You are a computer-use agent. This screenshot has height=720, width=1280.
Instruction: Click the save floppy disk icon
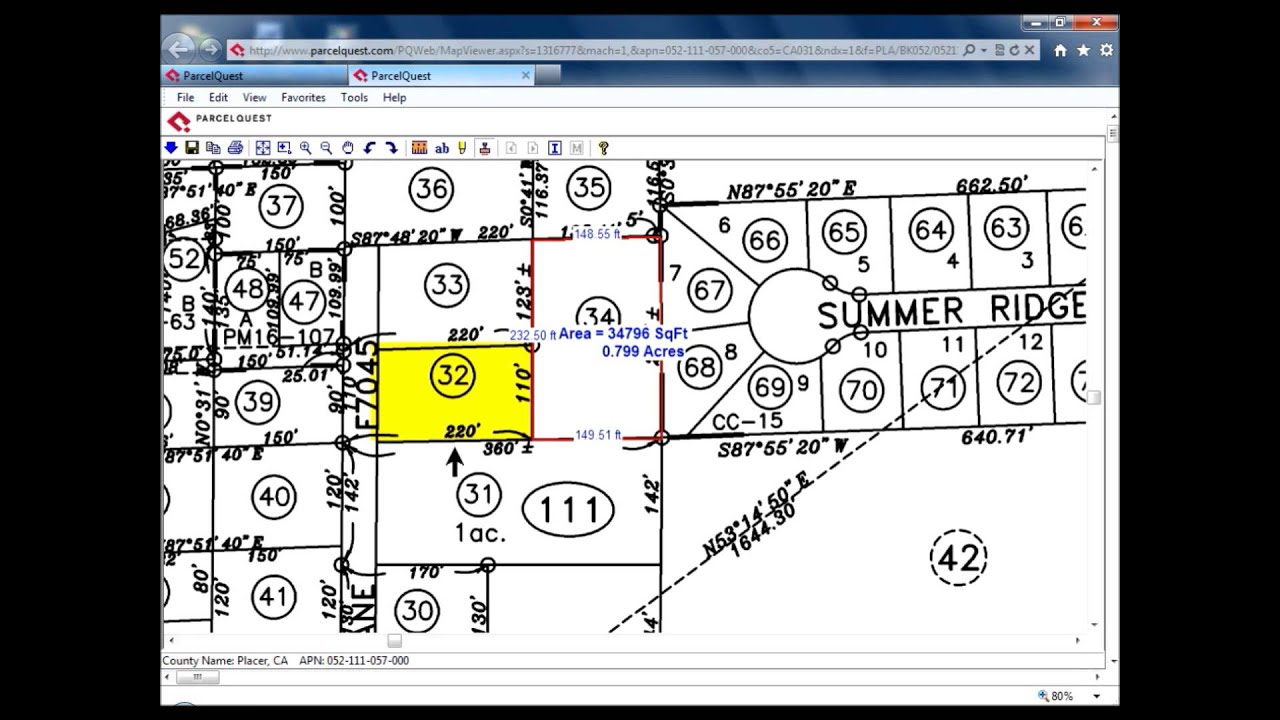point(192,148)
